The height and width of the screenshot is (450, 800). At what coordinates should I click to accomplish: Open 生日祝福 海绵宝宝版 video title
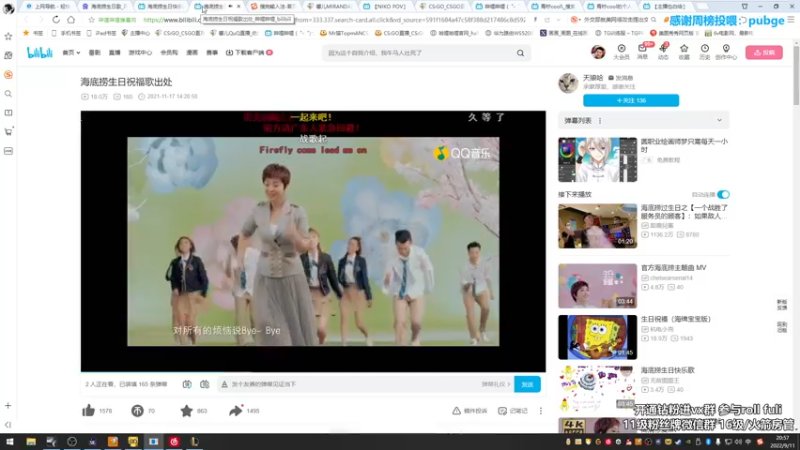coord(676,319)
